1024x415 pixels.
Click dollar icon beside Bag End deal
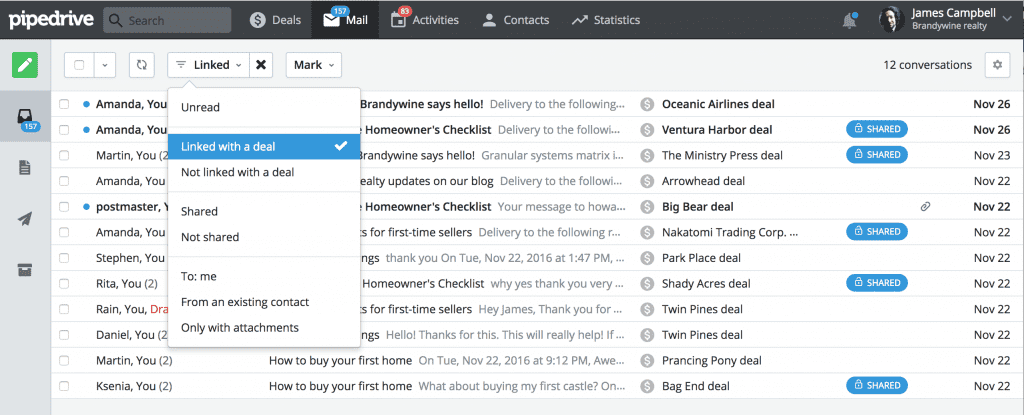[x=647, y=386]
